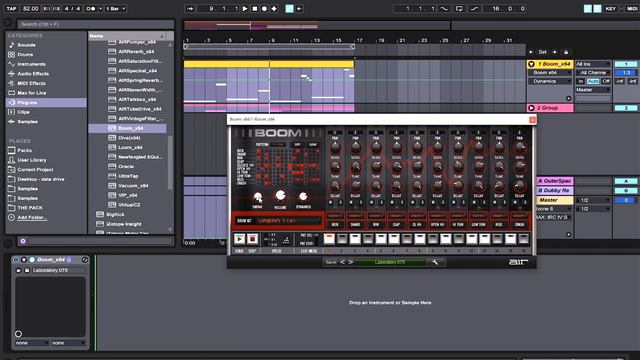The image size is (640, 360).
Task: Open the User Library place
Action: (x=32, y=160)
